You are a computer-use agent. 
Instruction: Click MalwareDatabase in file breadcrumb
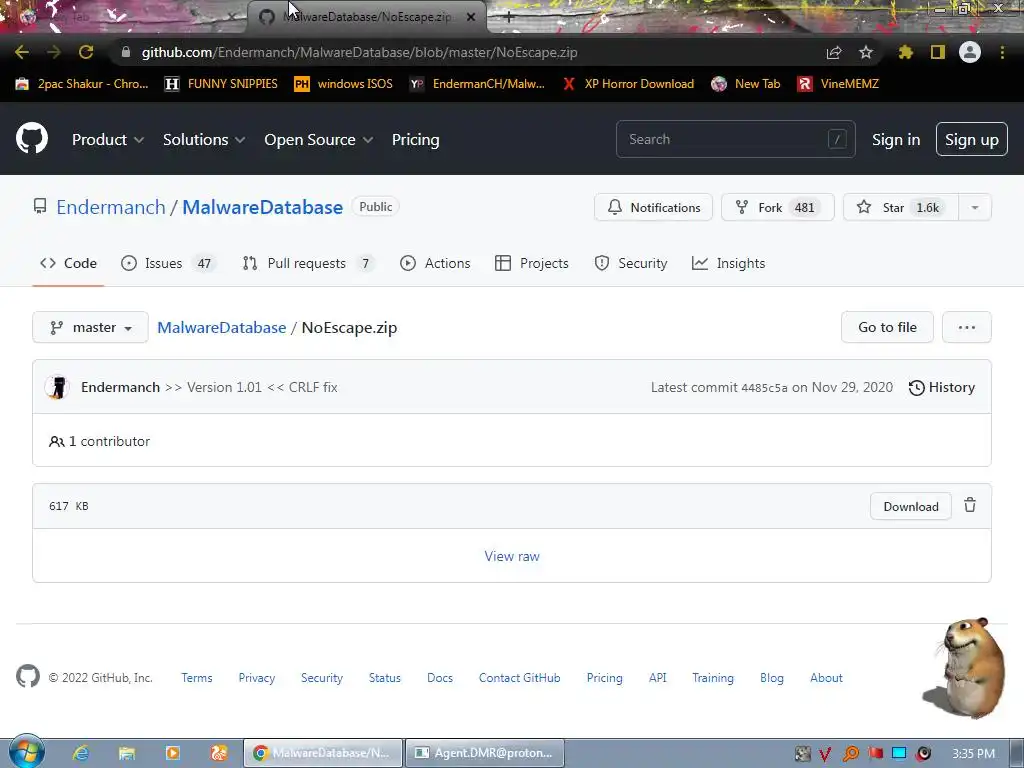(221, 327)
